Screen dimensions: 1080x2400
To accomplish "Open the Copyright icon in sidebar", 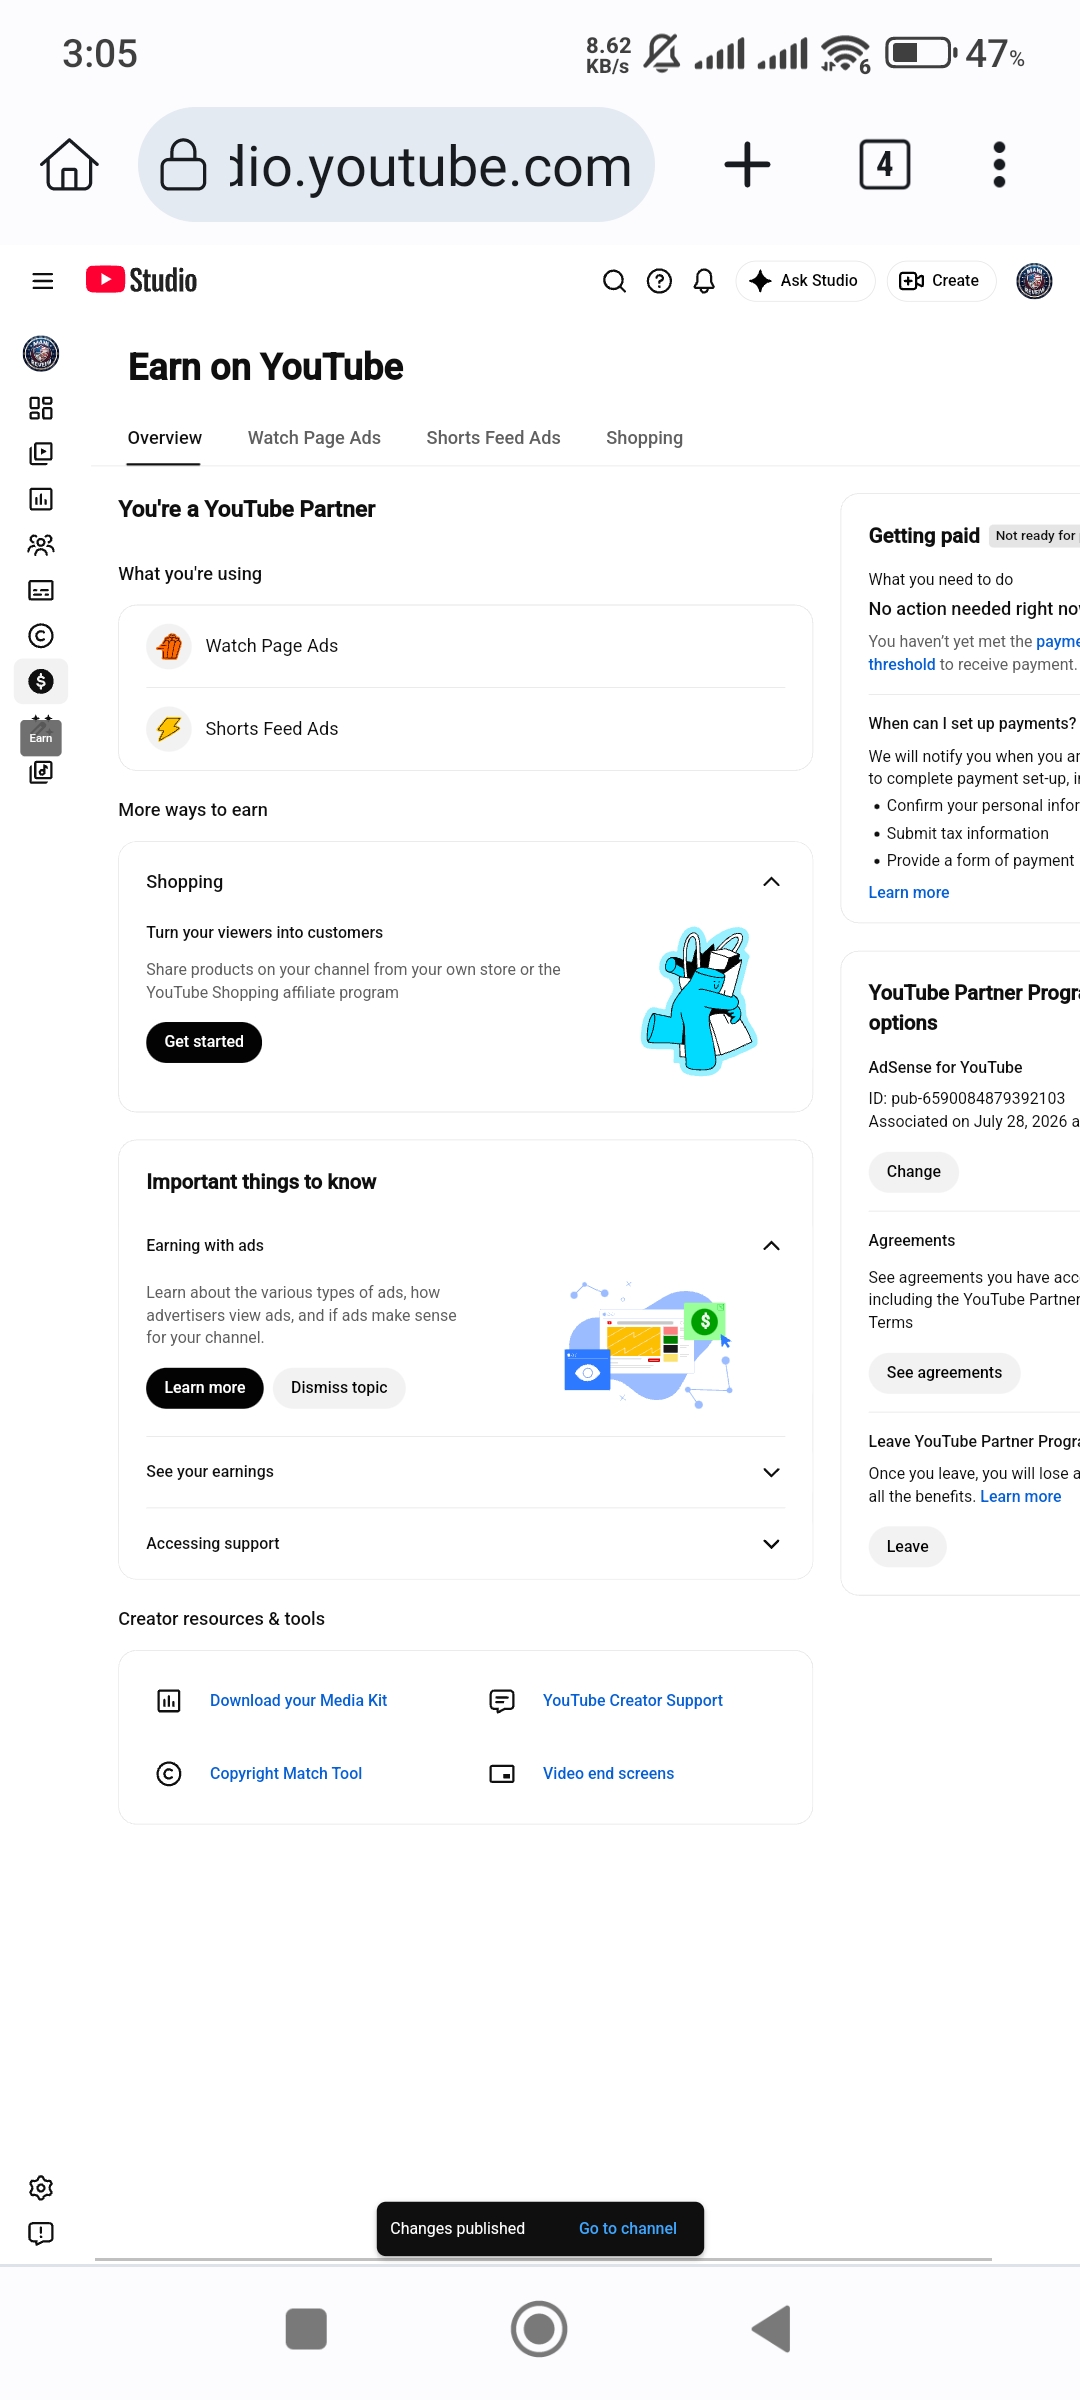I will pos(41,636).
